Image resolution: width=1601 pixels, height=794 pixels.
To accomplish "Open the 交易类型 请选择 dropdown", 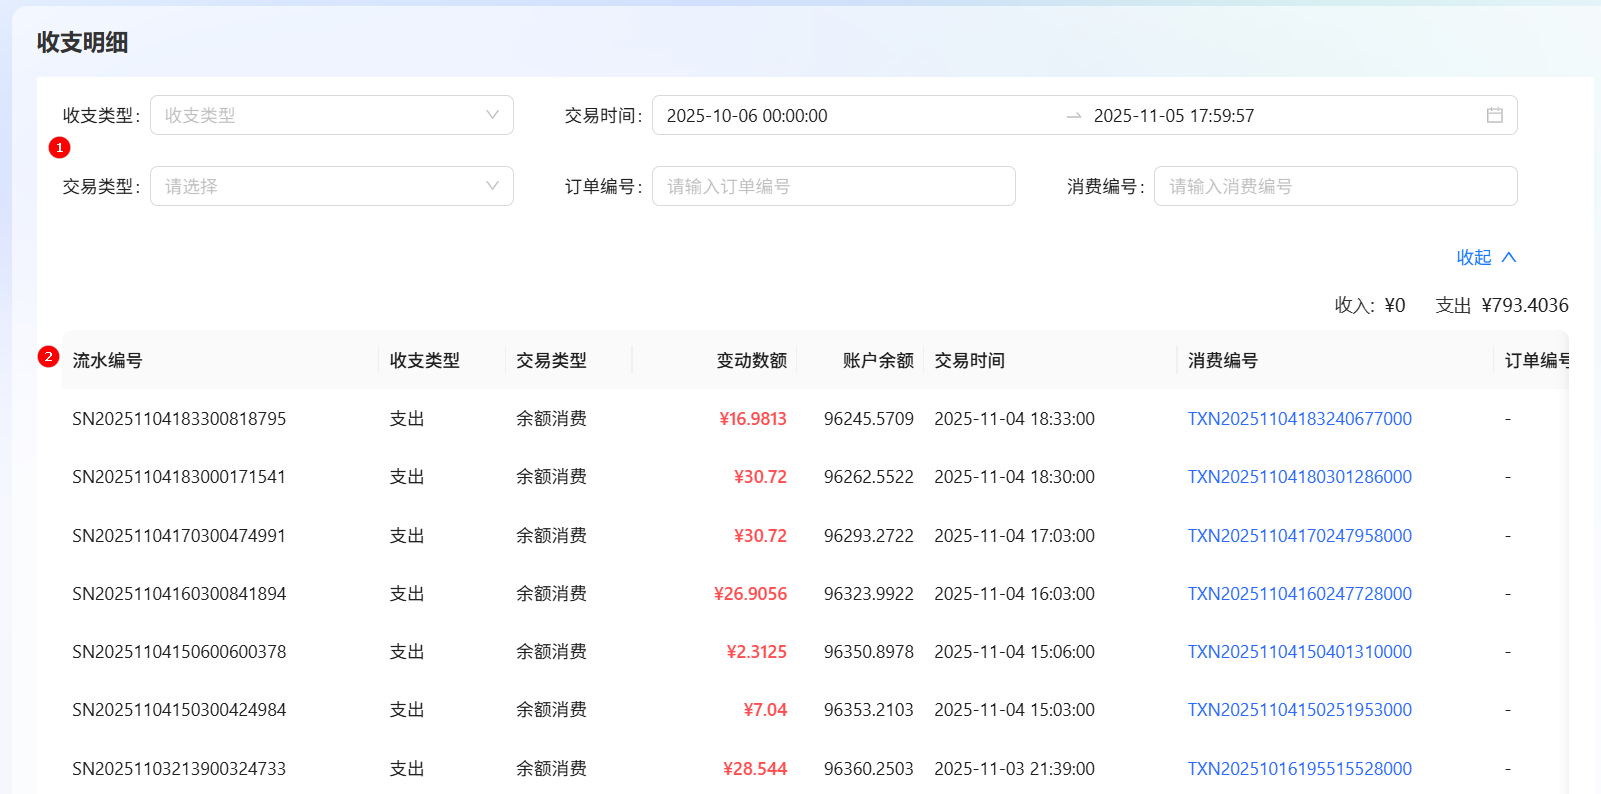I will pyautogui.click(x=331, y=186).
